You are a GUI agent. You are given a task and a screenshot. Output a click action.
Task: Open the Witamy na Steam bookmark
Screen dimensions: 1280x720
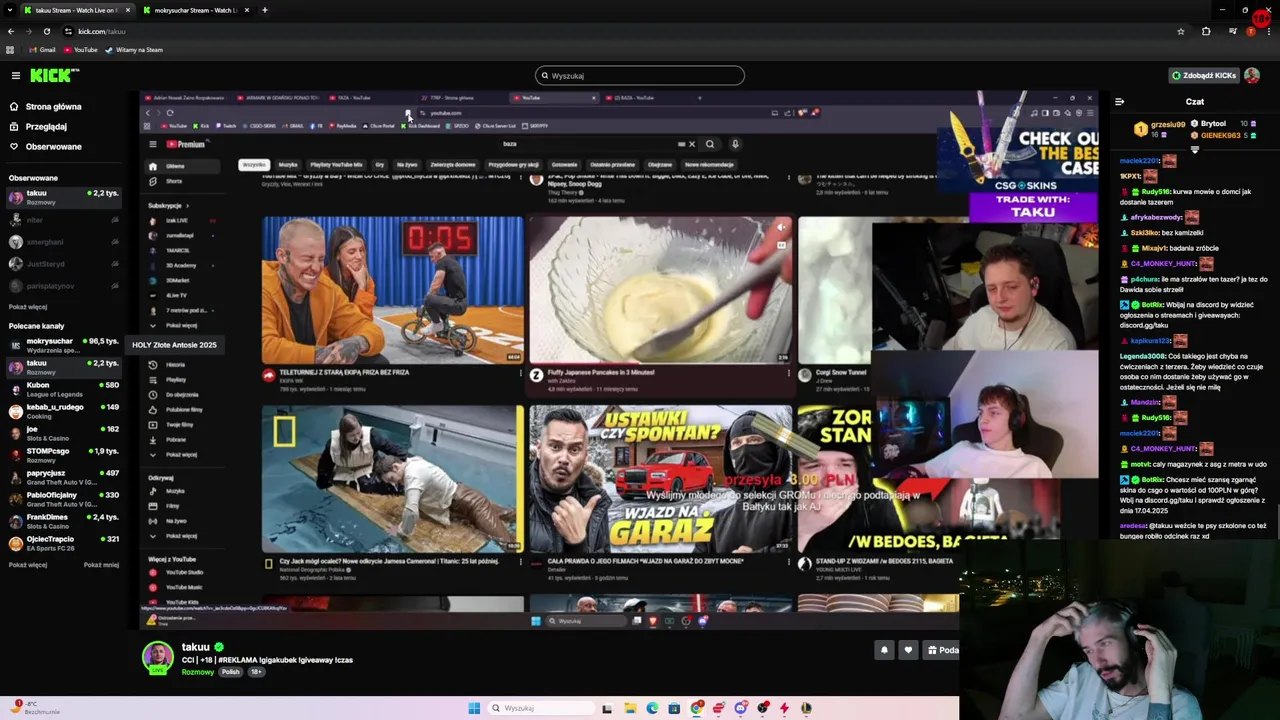click(135, 50)
